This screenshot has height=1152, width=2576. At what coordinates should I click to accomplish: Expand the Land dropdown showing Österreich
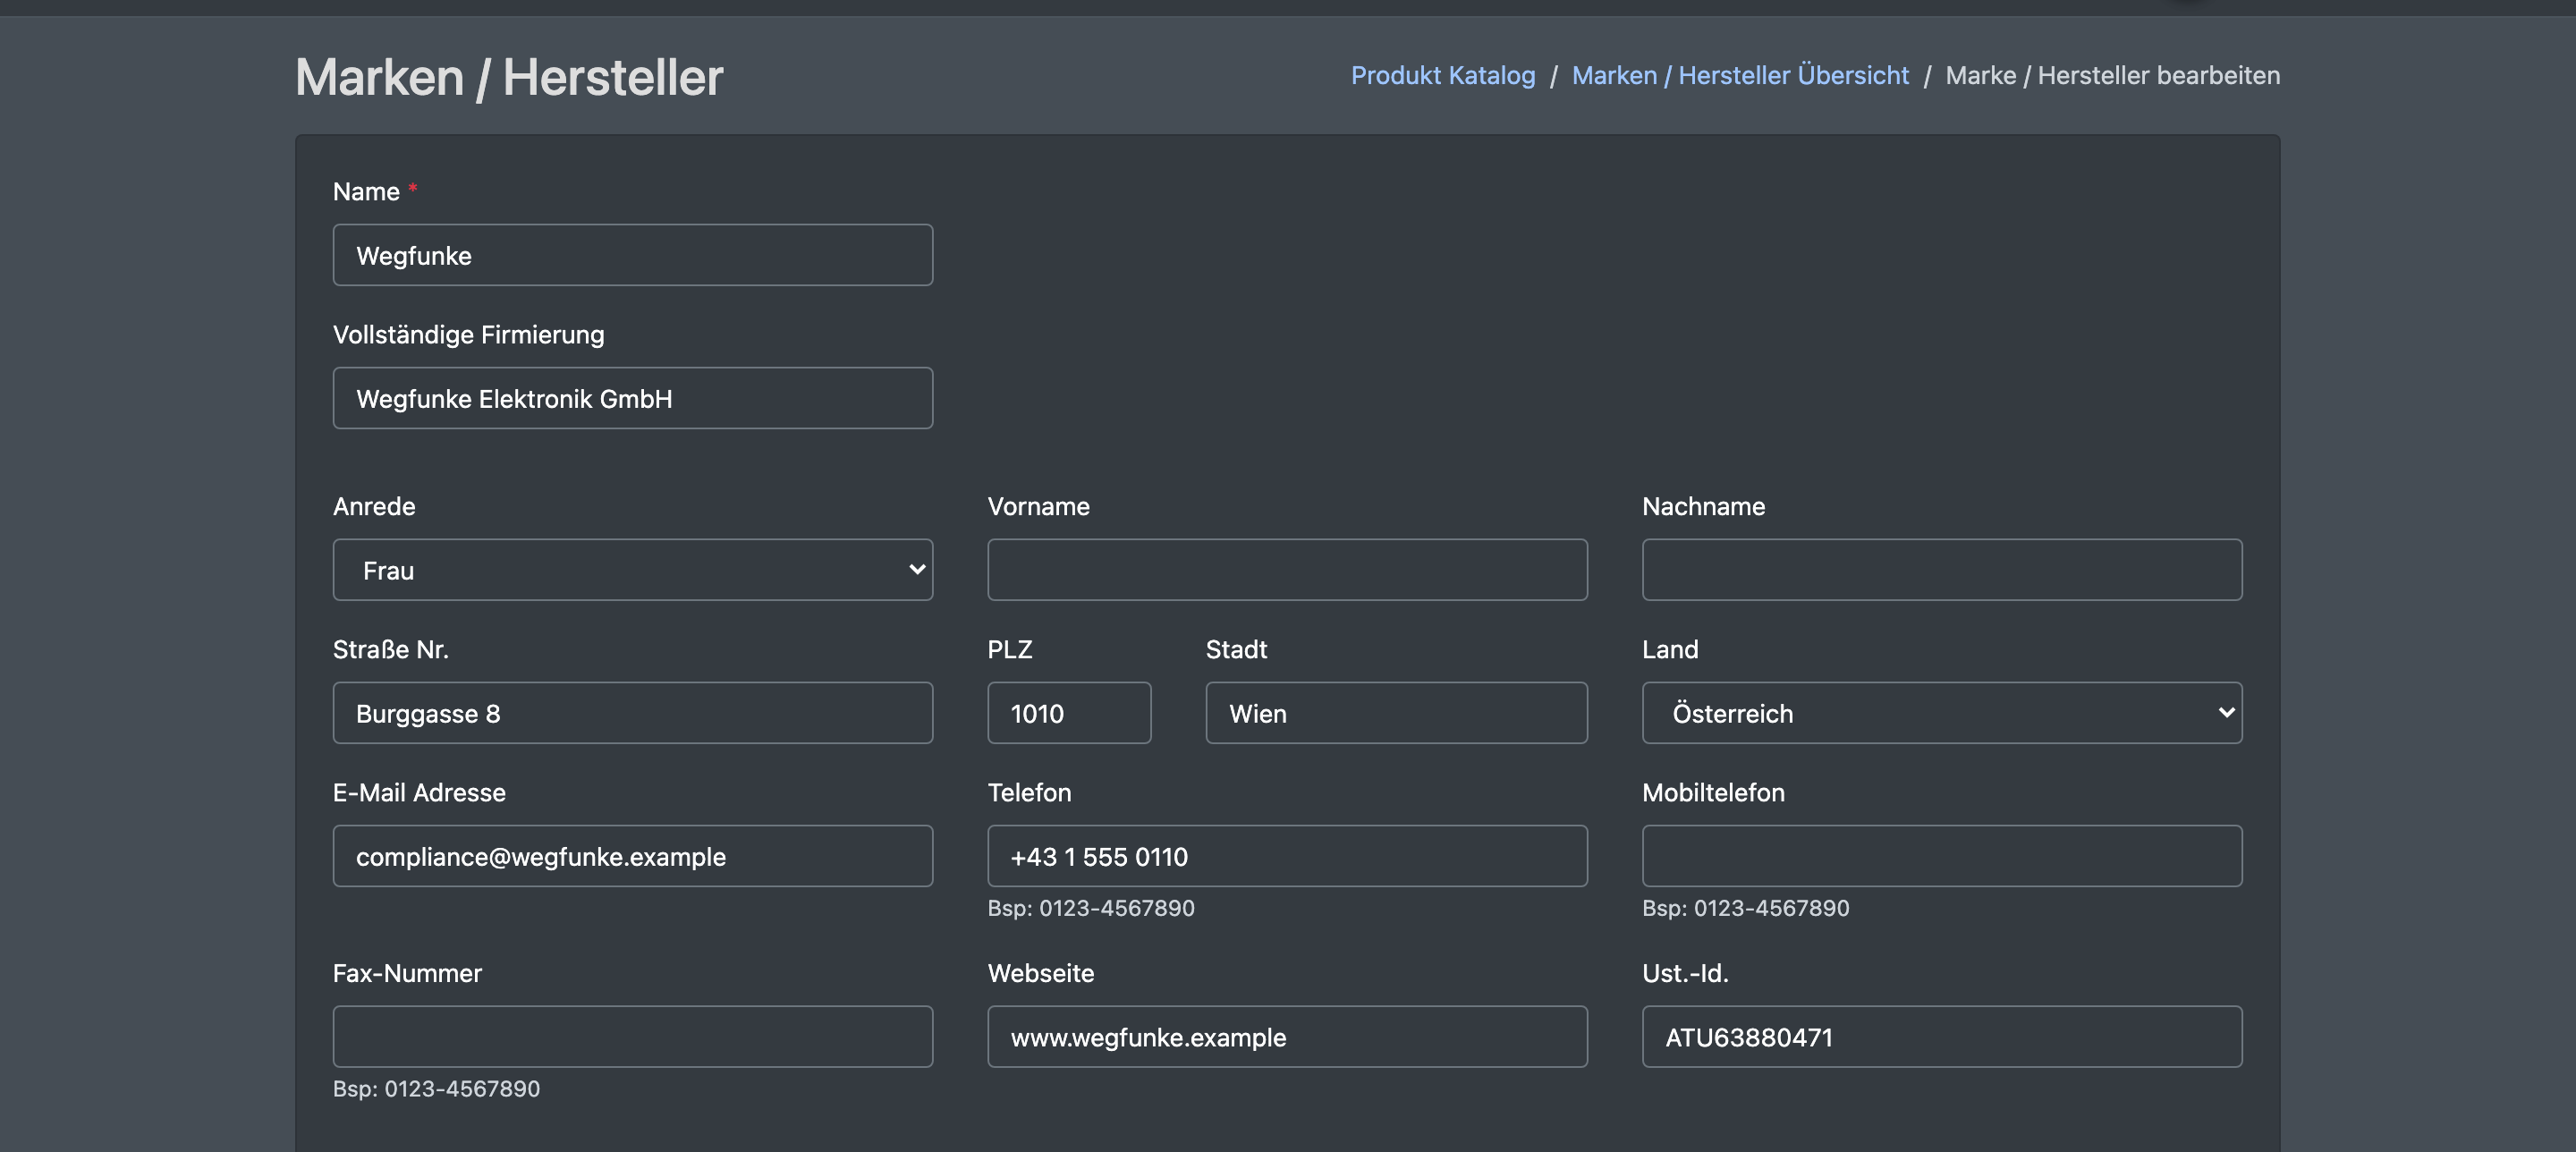(x=1942, y=713)
